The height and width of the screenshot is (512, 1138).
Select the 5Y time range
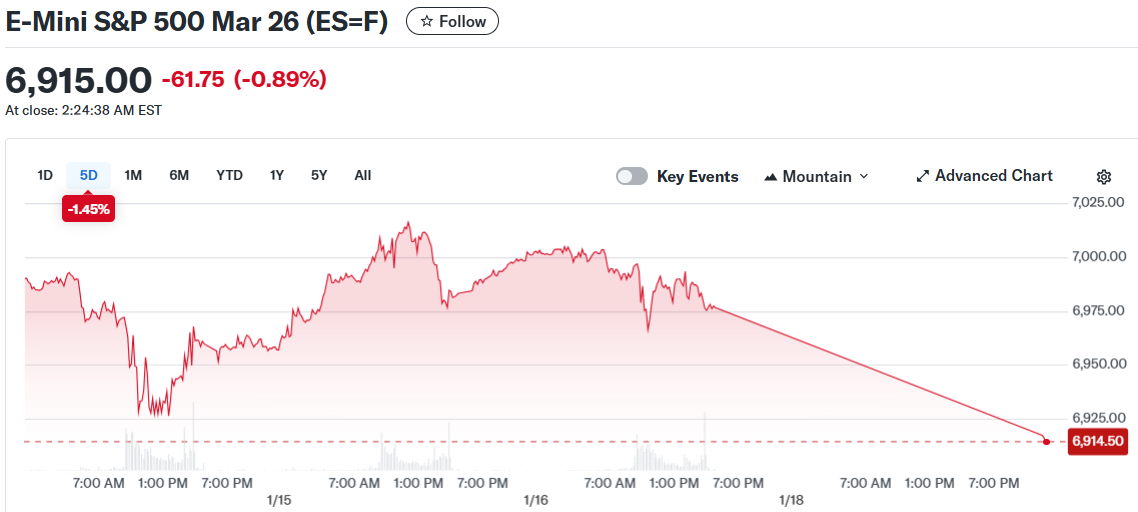point(319,175)
